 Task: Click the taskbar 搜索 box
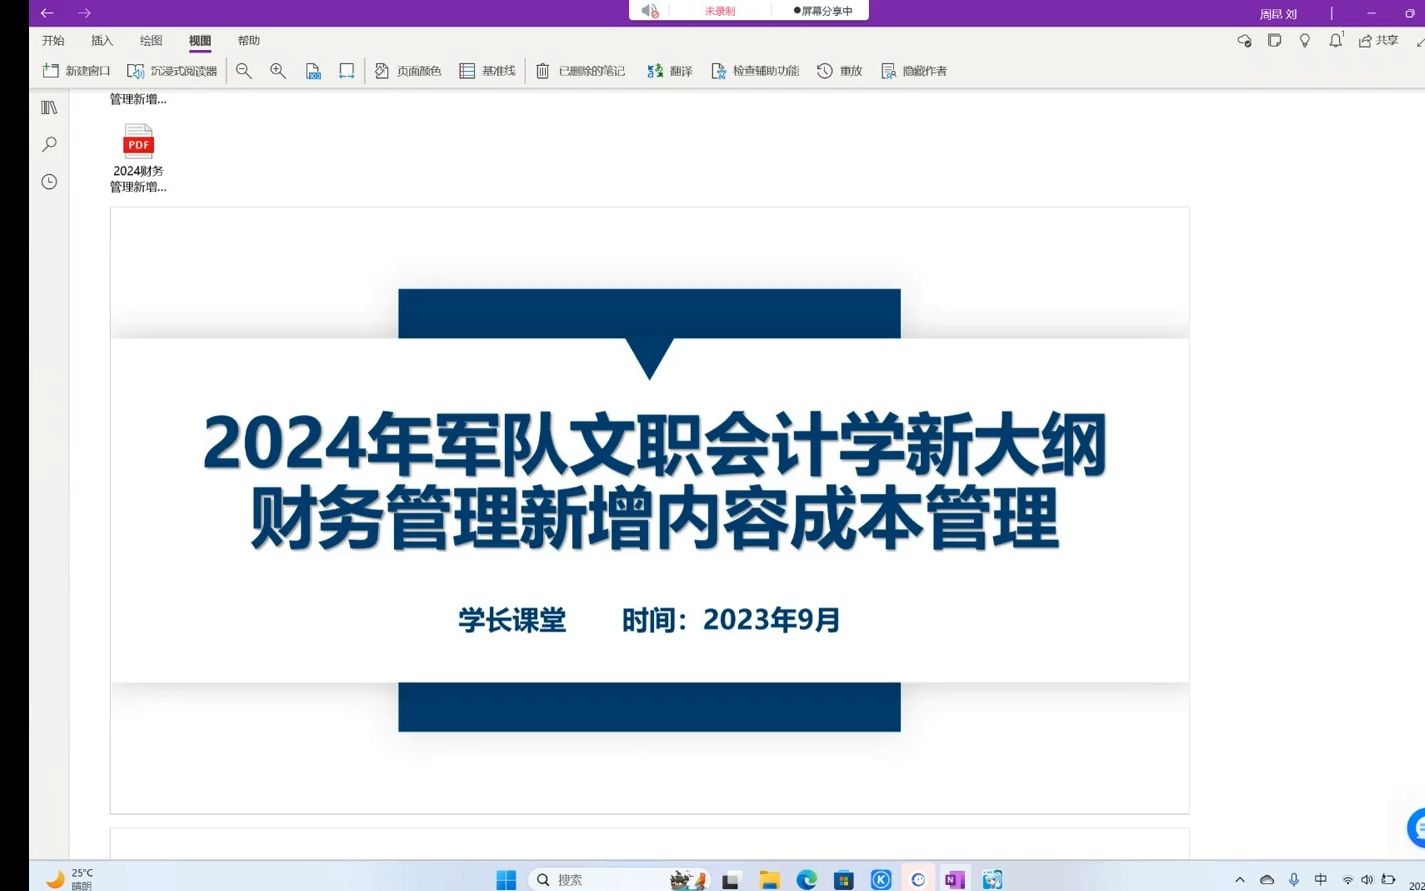point(619,880)
